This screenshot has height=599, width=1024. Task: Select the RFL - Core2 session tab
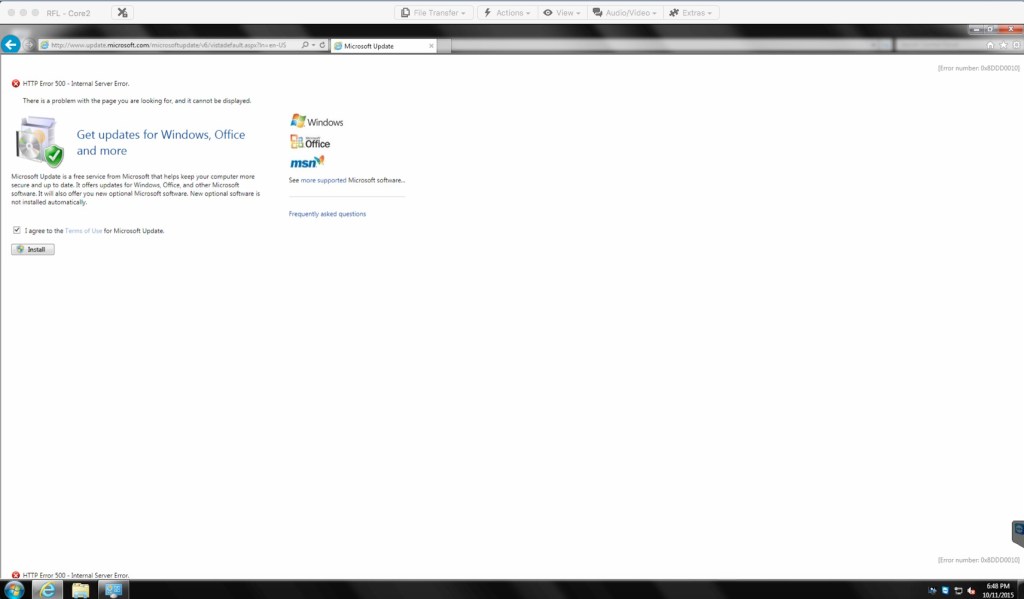tap(69, 12)
